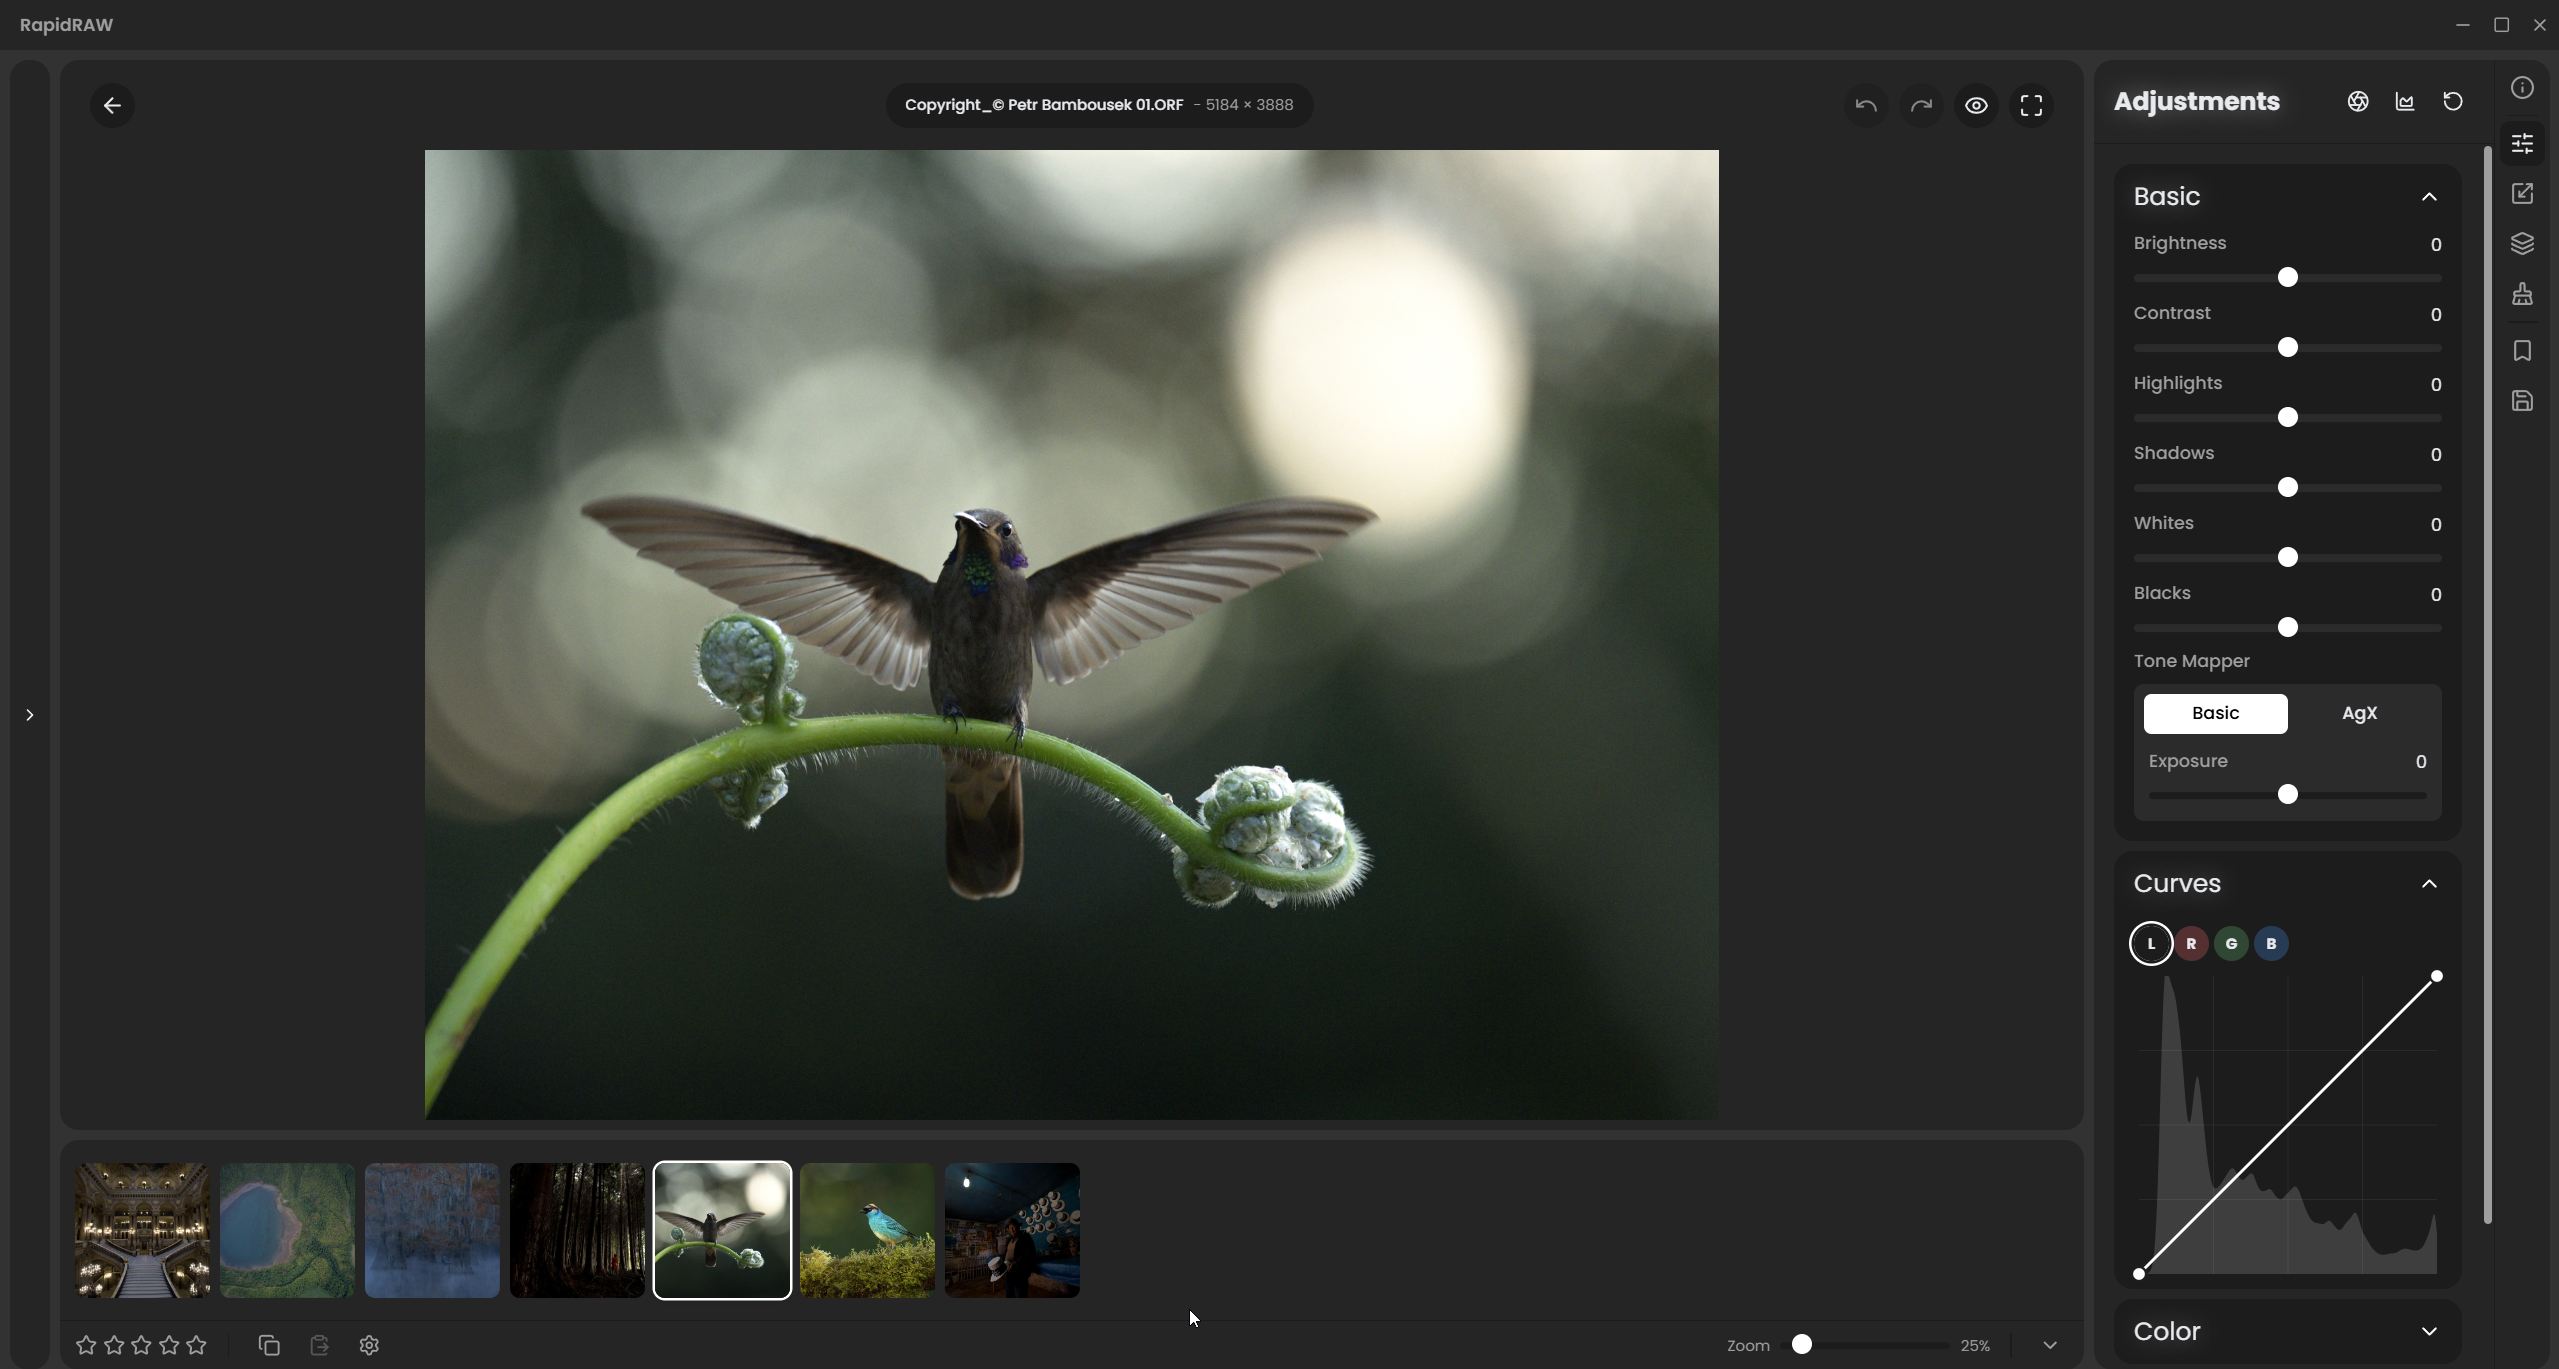This screenshot has height=1369, width=2559.
Task: Open the presets bookmark panel
Action: point(2521,351)
